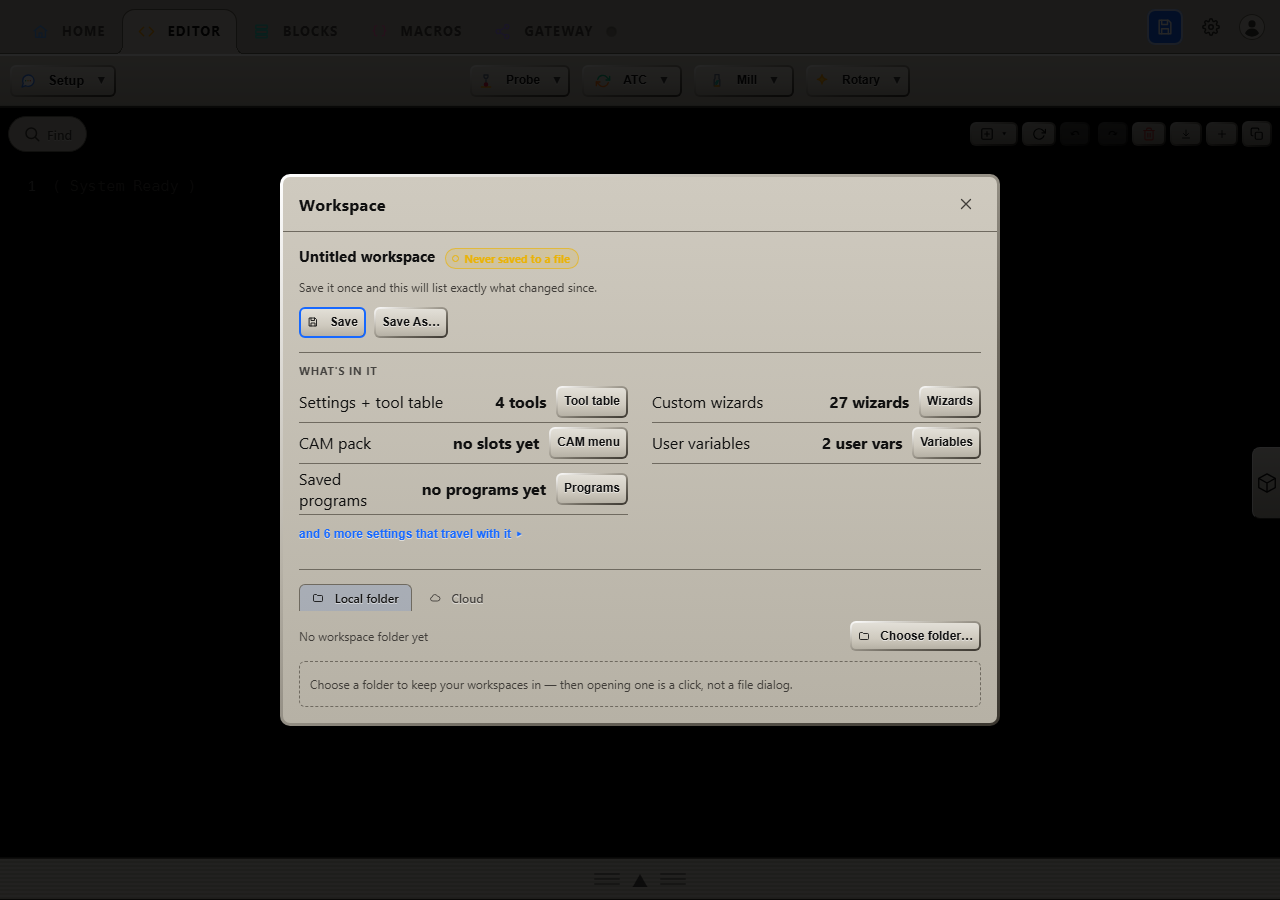Click the blue save workspace icon

tap(1165, 27)
